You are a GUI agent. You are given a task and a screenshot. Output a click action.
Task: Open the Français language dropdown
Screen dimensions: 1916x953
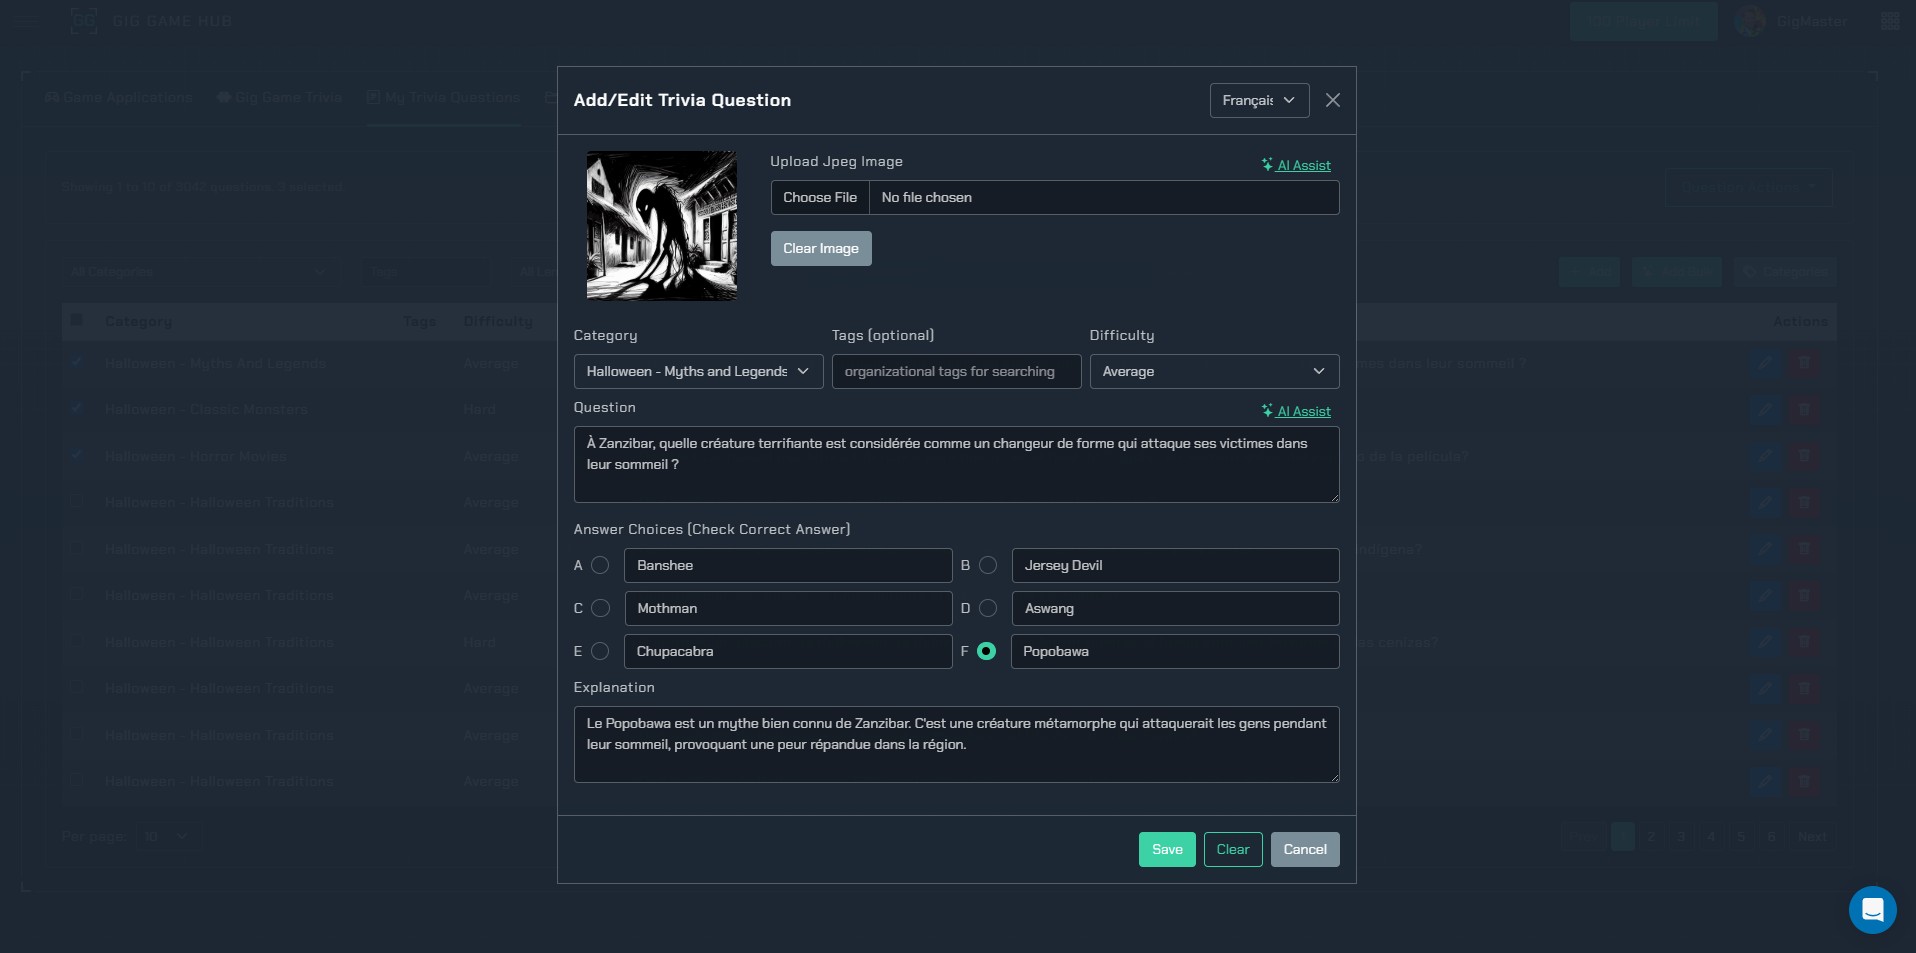[x=1259, y=101]
